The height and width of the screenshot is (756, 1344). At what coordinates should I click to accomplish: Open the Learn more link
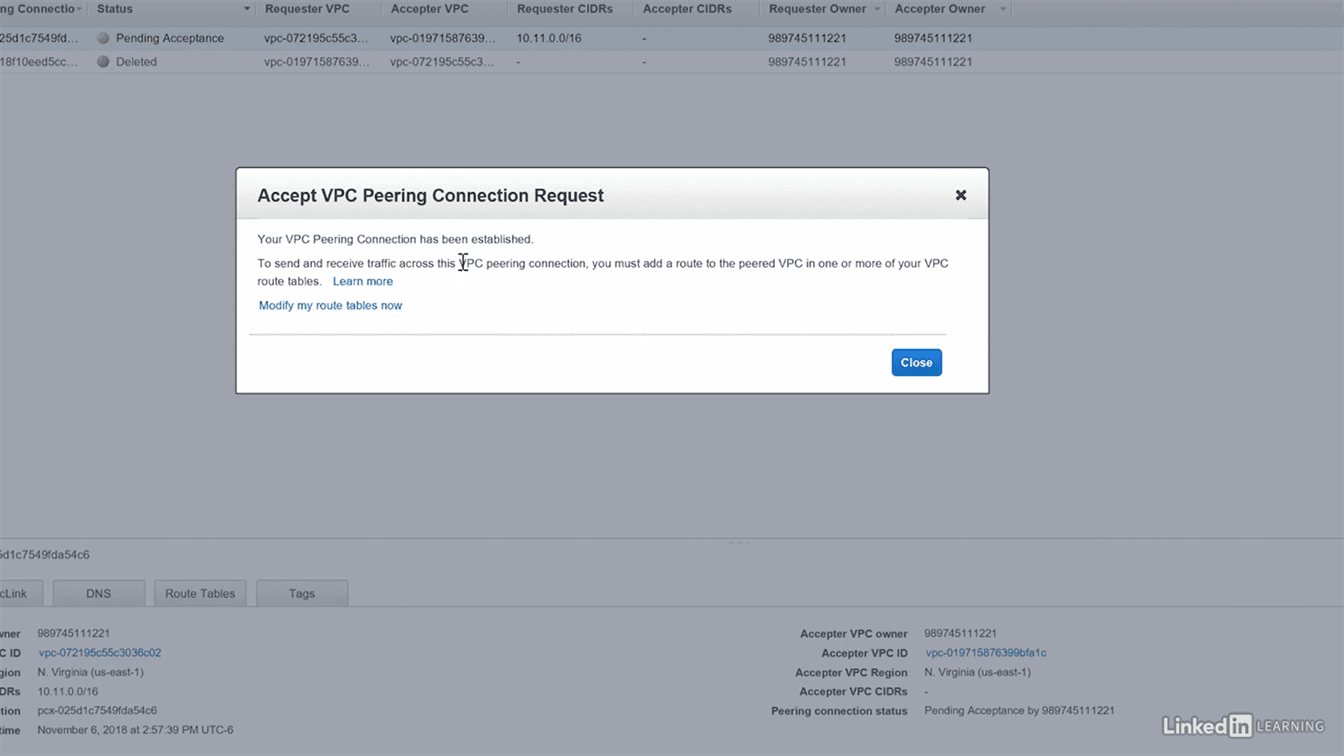coord(362,282)
